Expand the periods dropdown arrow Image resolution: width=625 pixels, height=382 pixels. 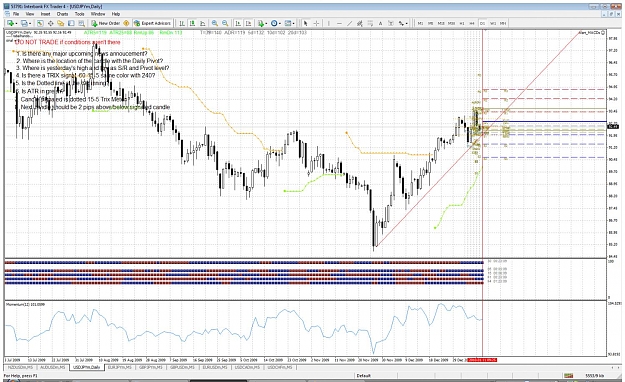pyautogui.click(x=280, y=23)
